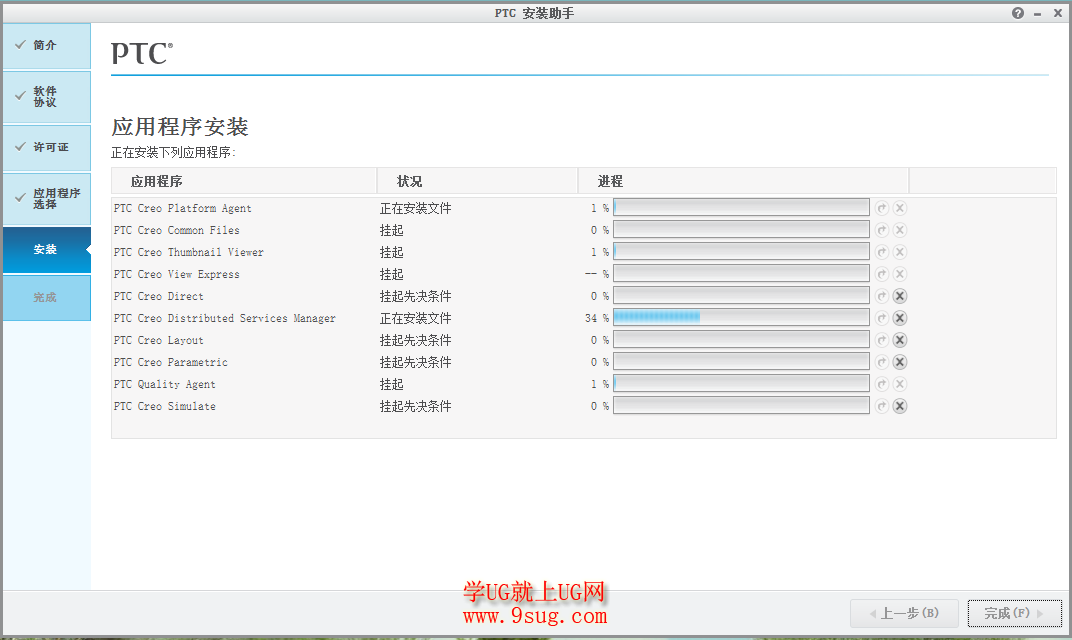Click cancel icon for PTC Creo Thumbnail Viewer

[900, 252]
